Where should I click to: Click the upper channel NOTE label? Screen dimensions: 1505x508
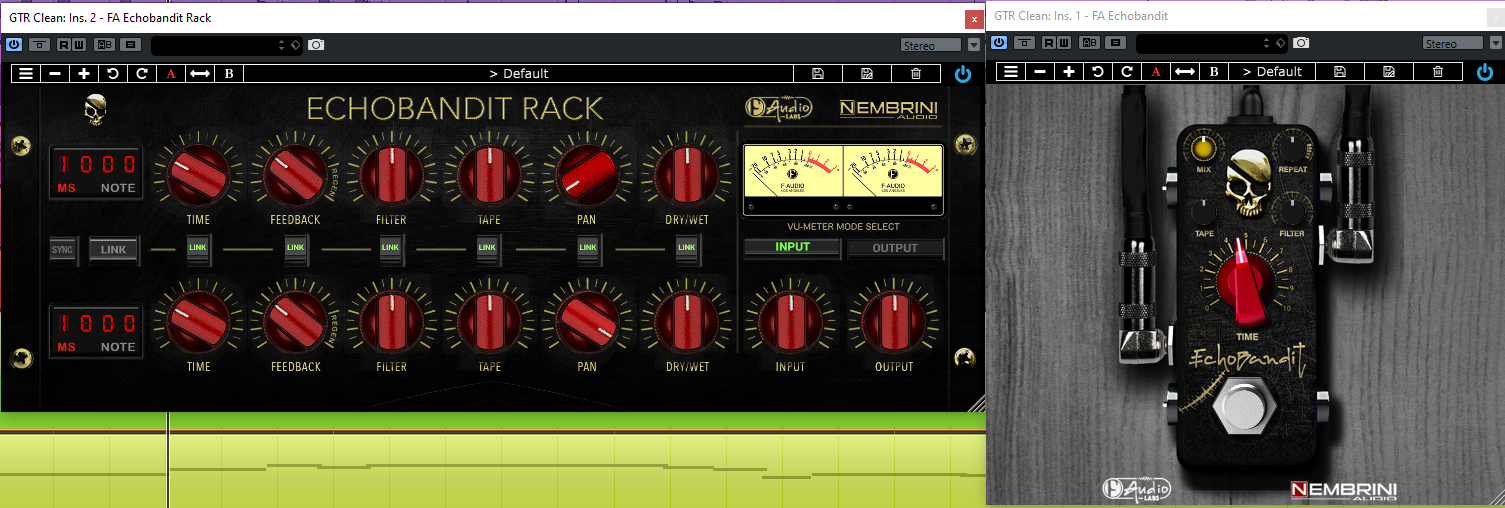coord(118,188)
